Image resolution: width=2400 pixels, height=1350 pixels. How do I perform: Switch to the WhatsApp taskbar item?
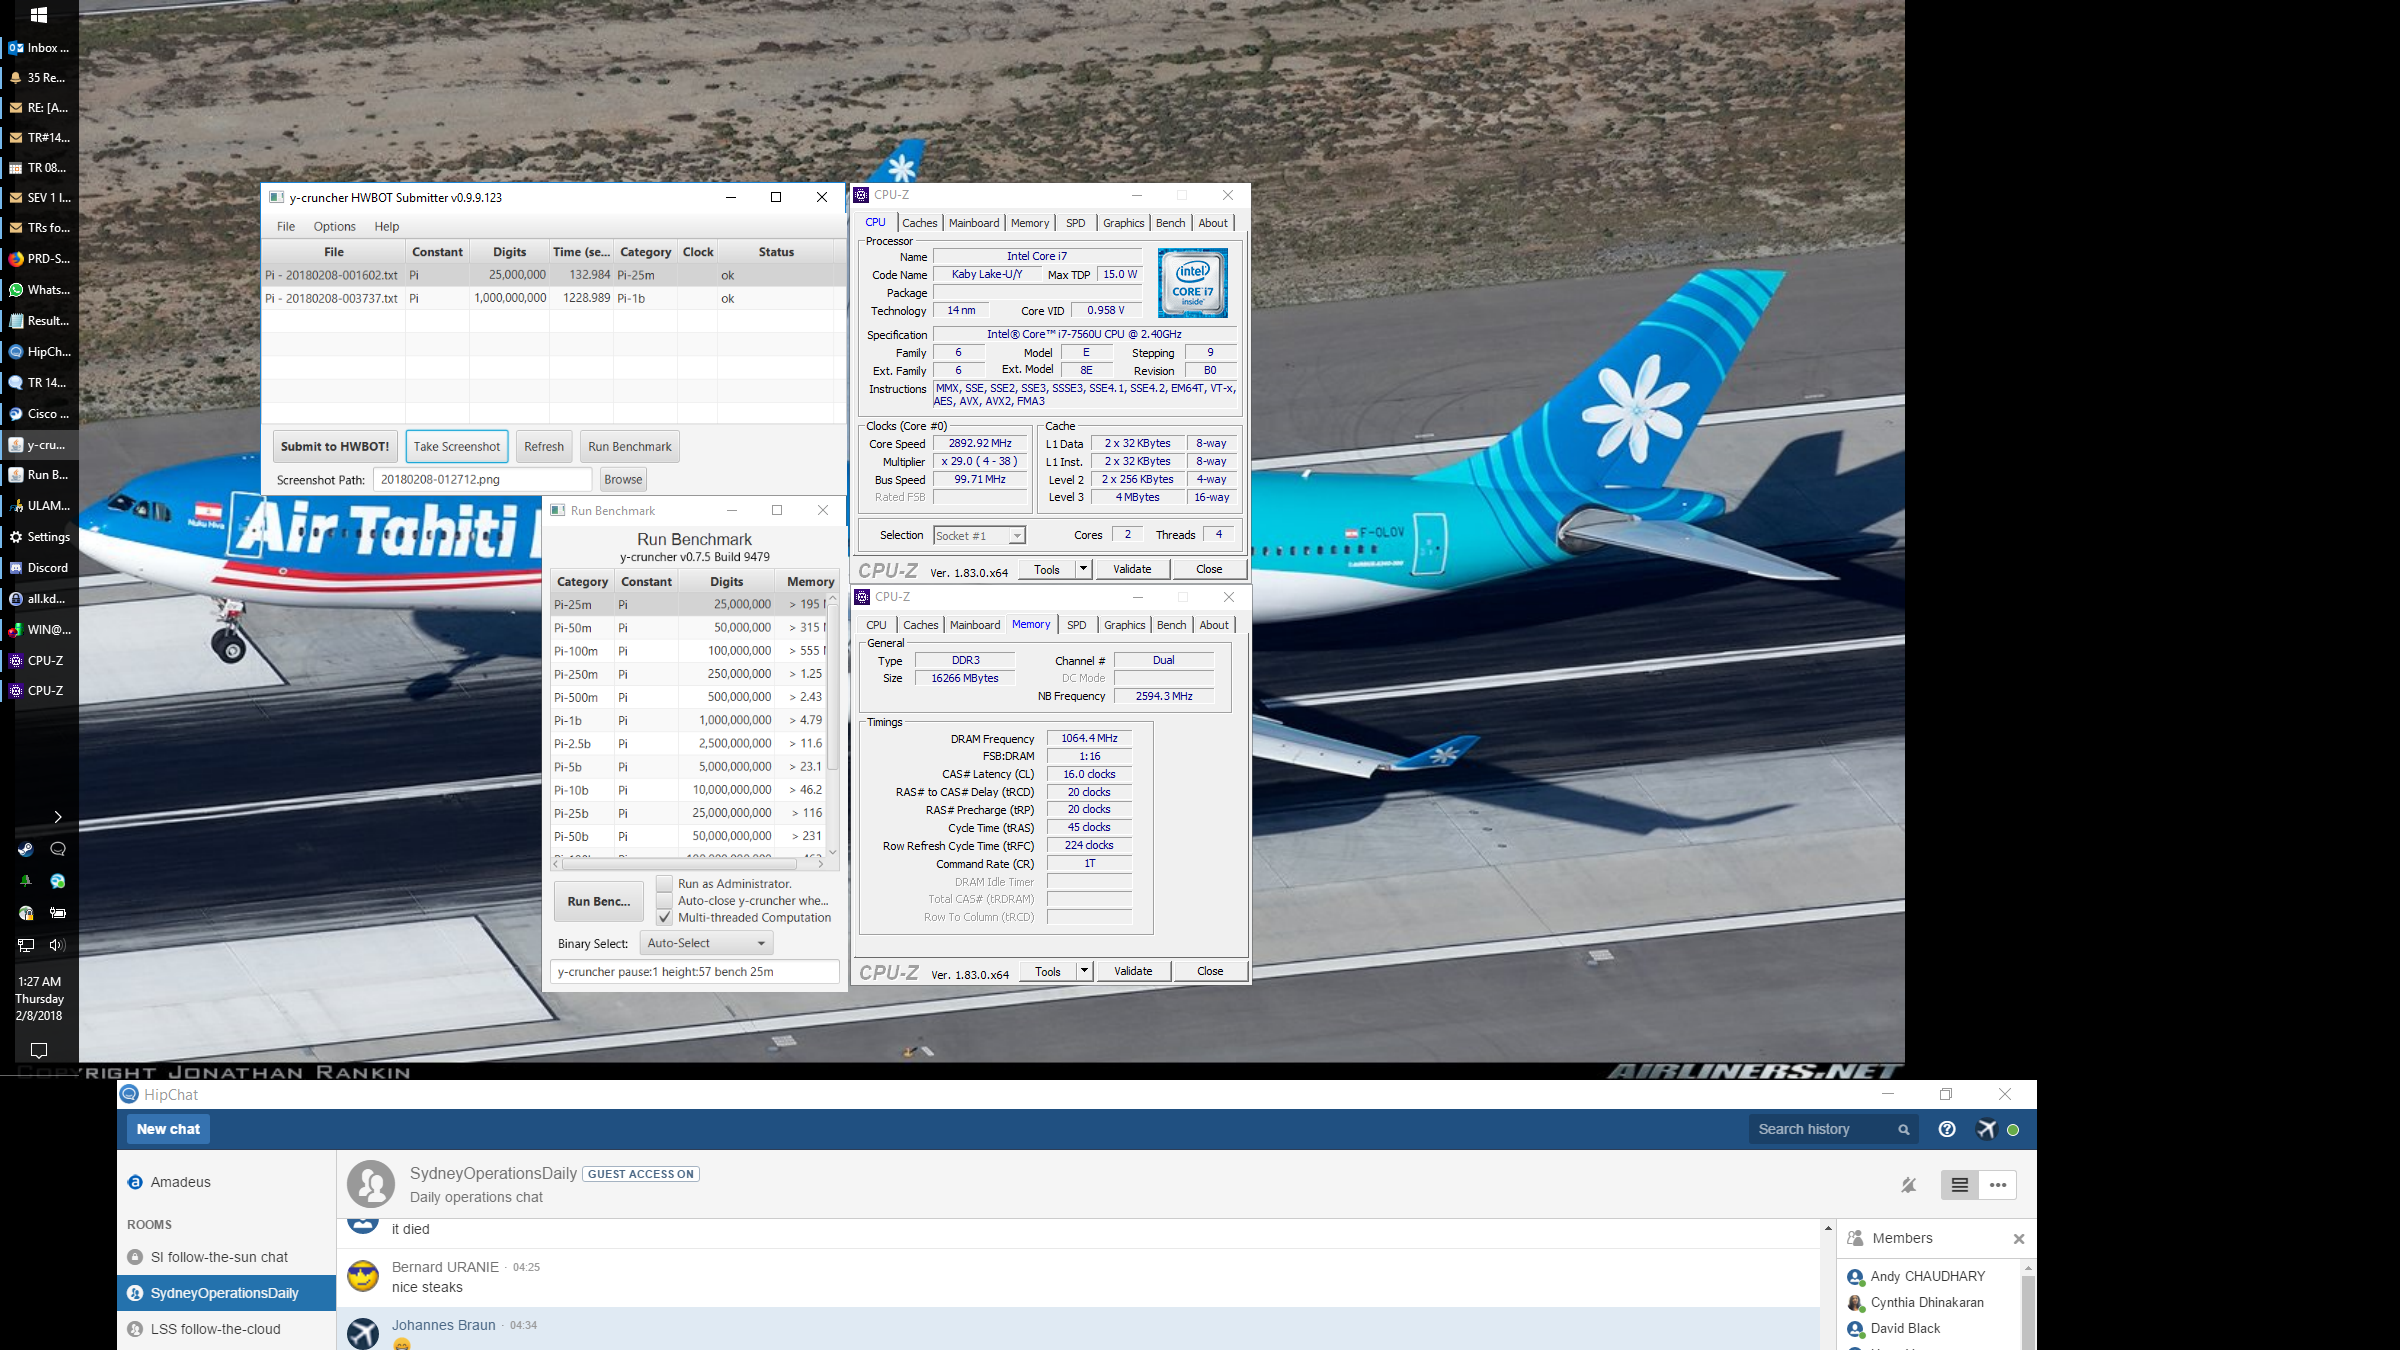39,290
